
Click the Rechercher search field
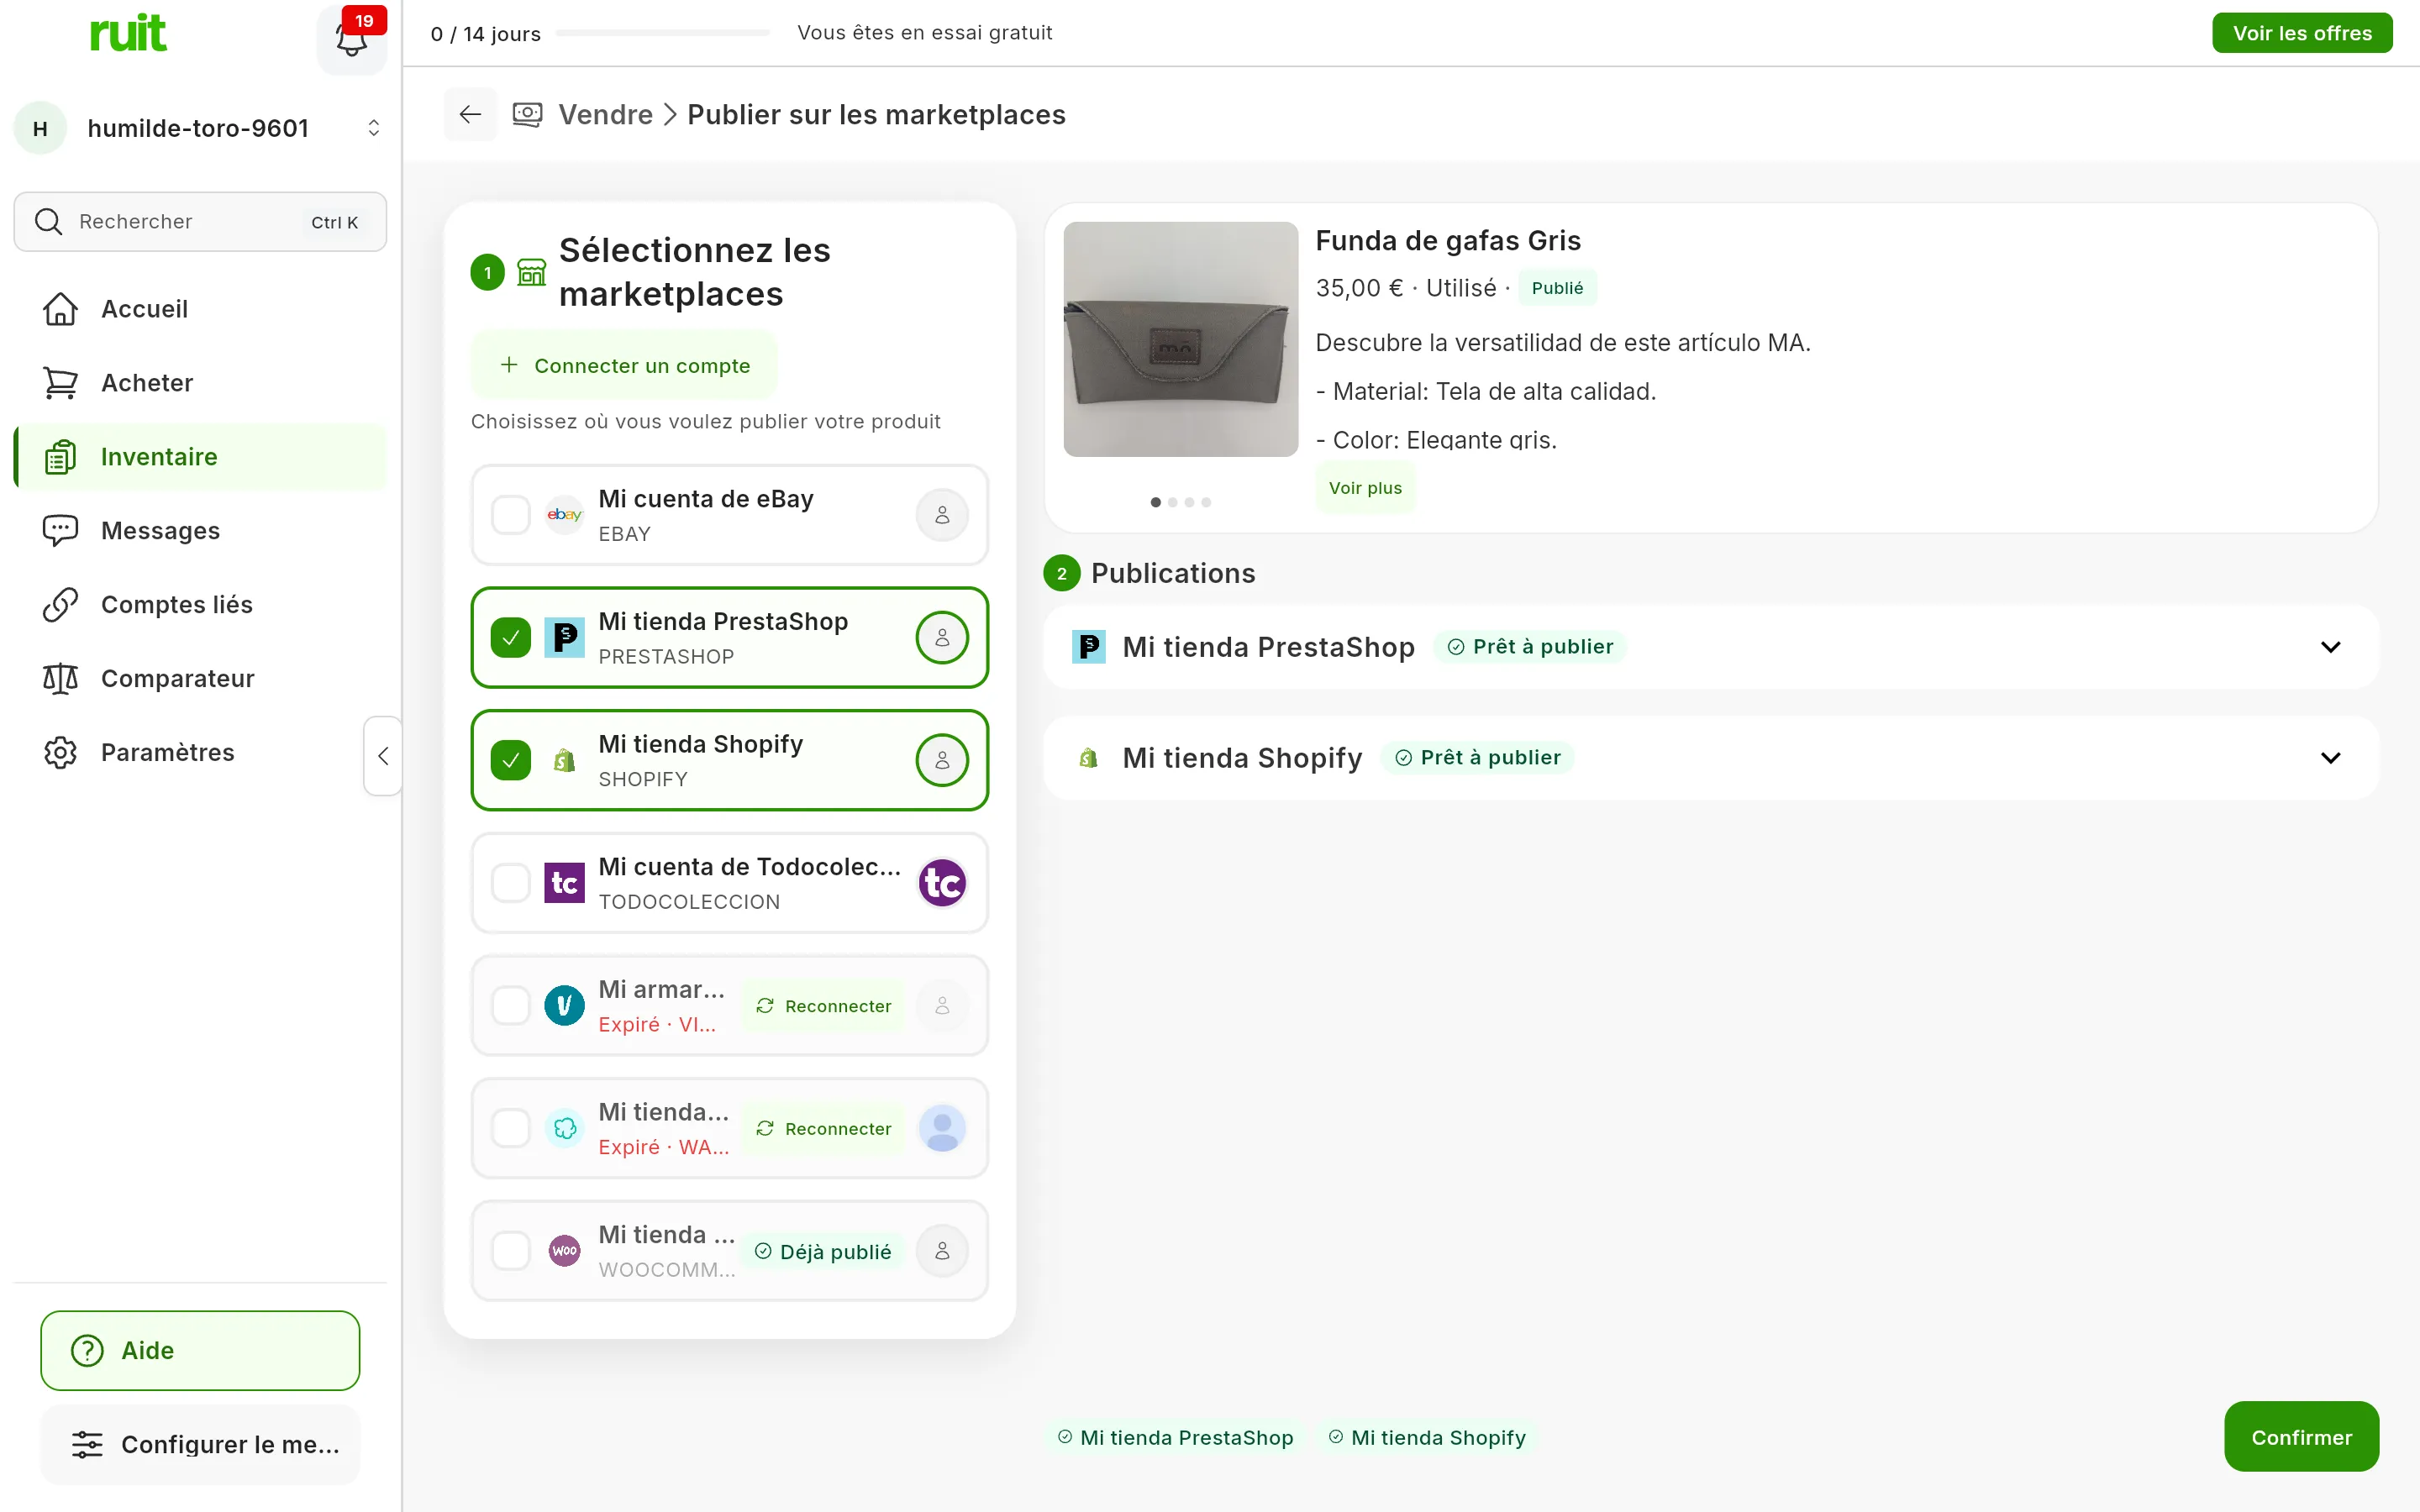tap(200, 222)
